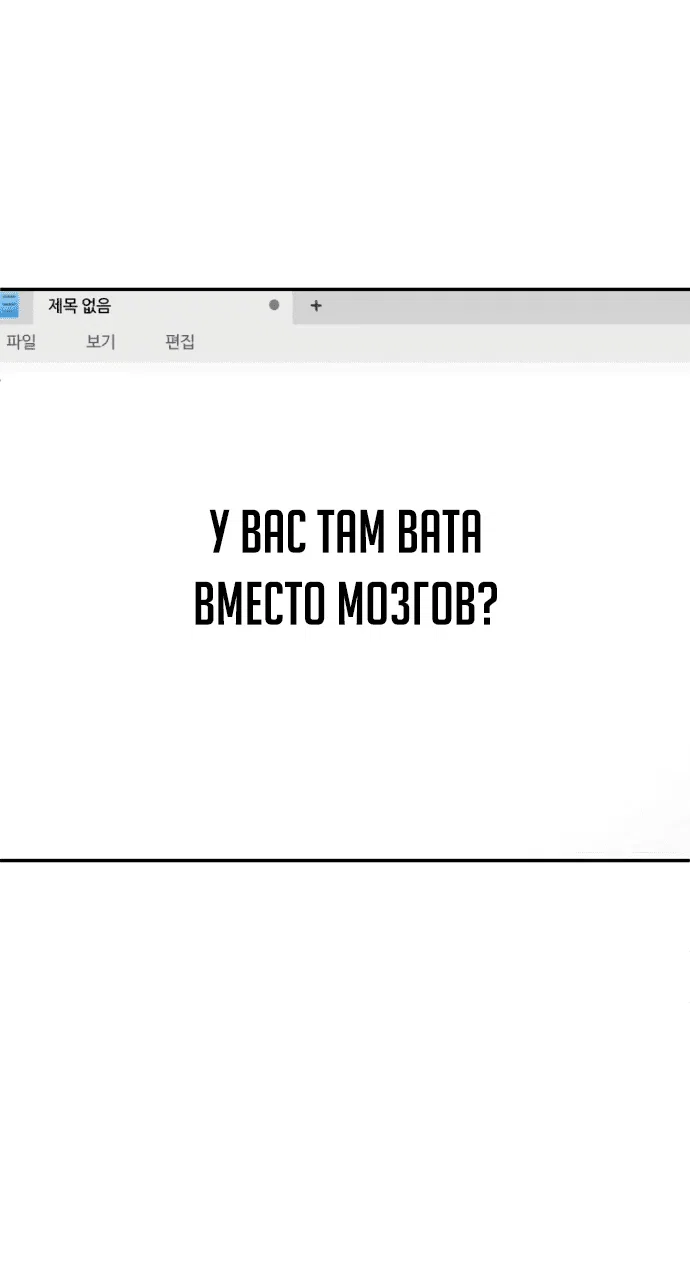The height and width of the screenshot is (1275, 690).
Task: Click the Notepad app icon
Action: point(9,305)
